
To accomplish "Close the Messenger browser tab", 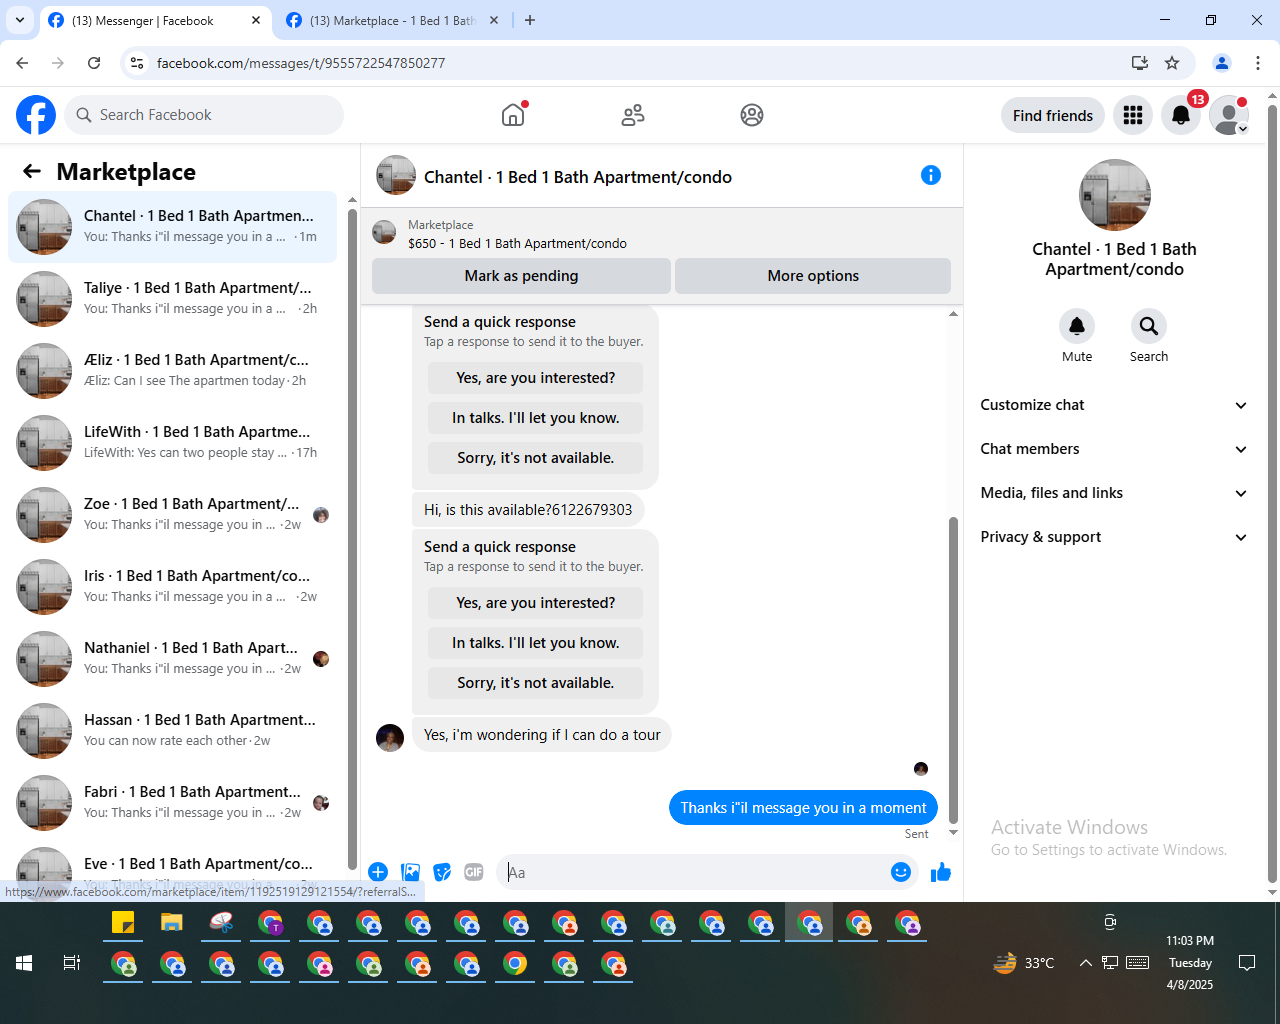I will tap(256, 20).
